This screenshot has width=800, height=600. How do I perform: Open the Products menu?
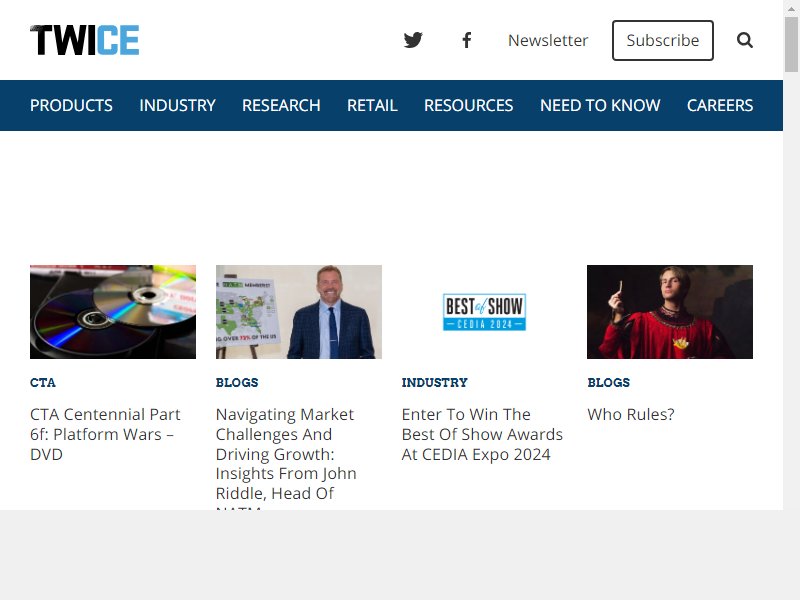pyautogui.click(x=71, y=105)
